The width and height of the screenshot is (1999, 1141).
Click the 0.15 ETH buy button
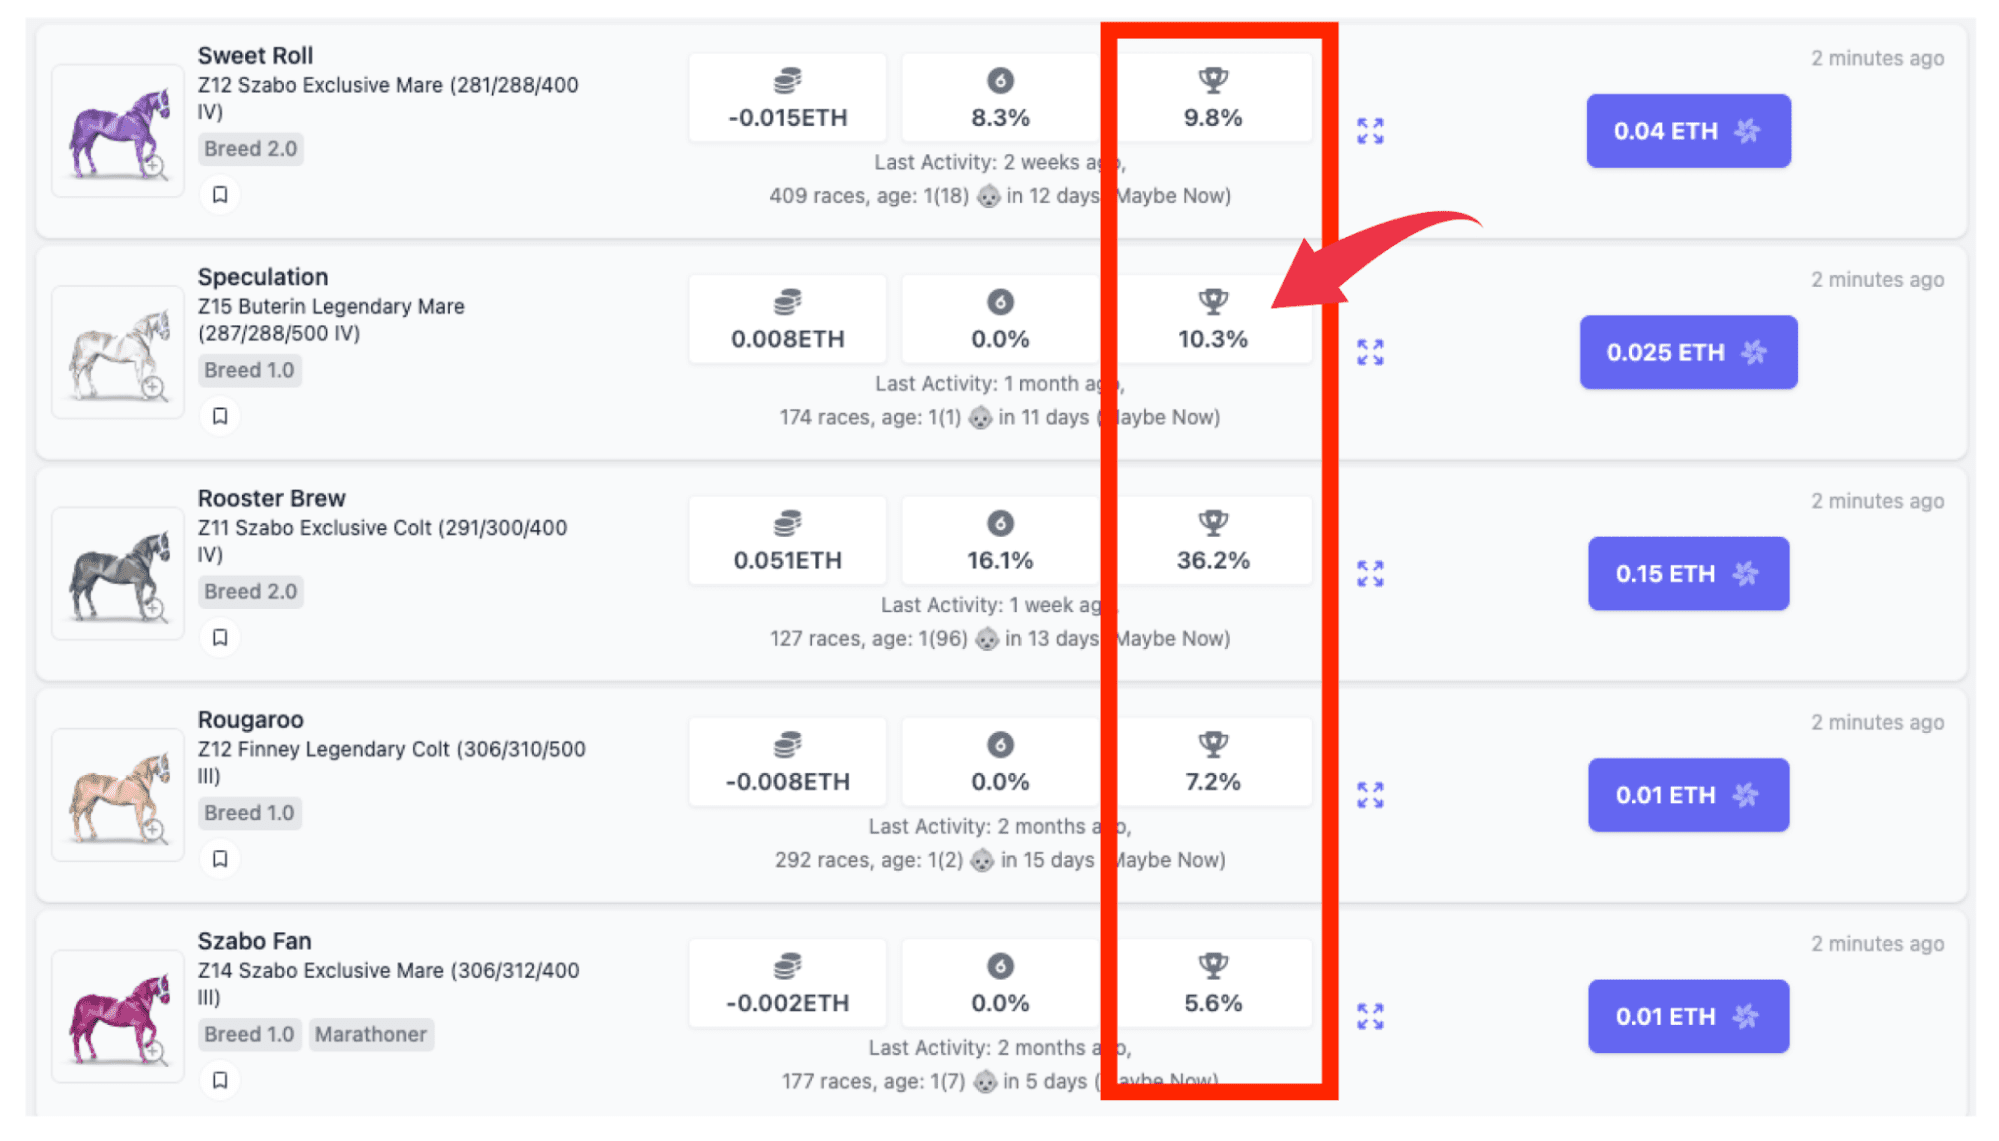click(x=1688, y=574)
